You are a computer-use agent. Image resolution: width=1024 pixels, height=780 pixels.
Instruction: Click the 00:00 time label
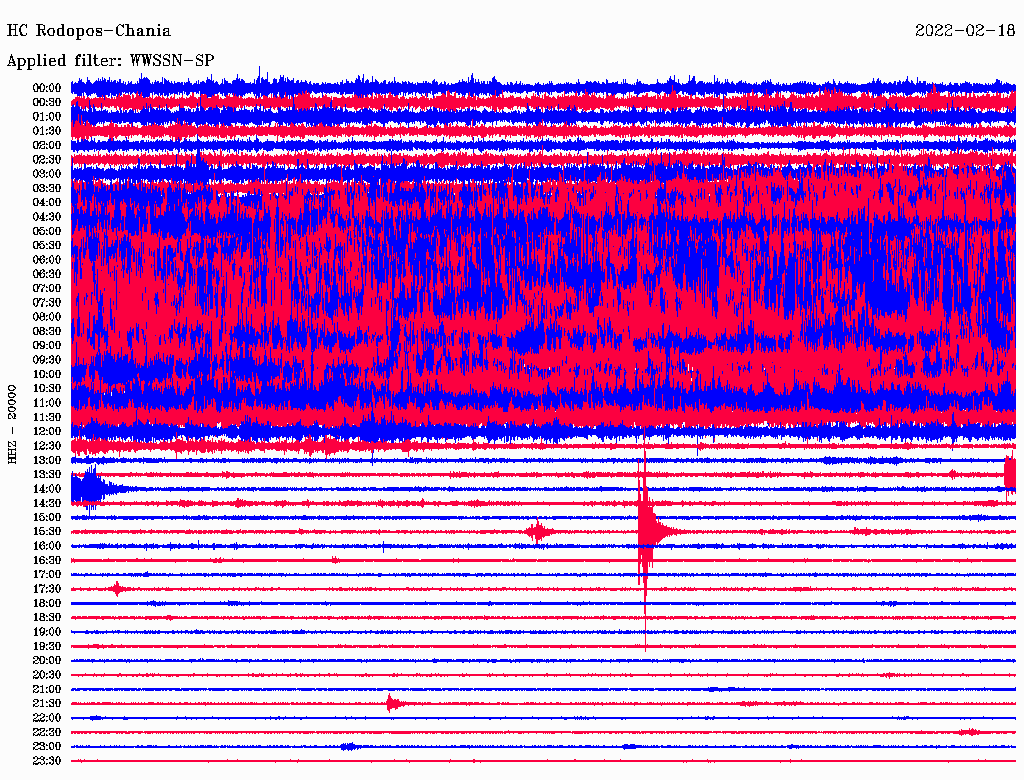pos(47,88)
